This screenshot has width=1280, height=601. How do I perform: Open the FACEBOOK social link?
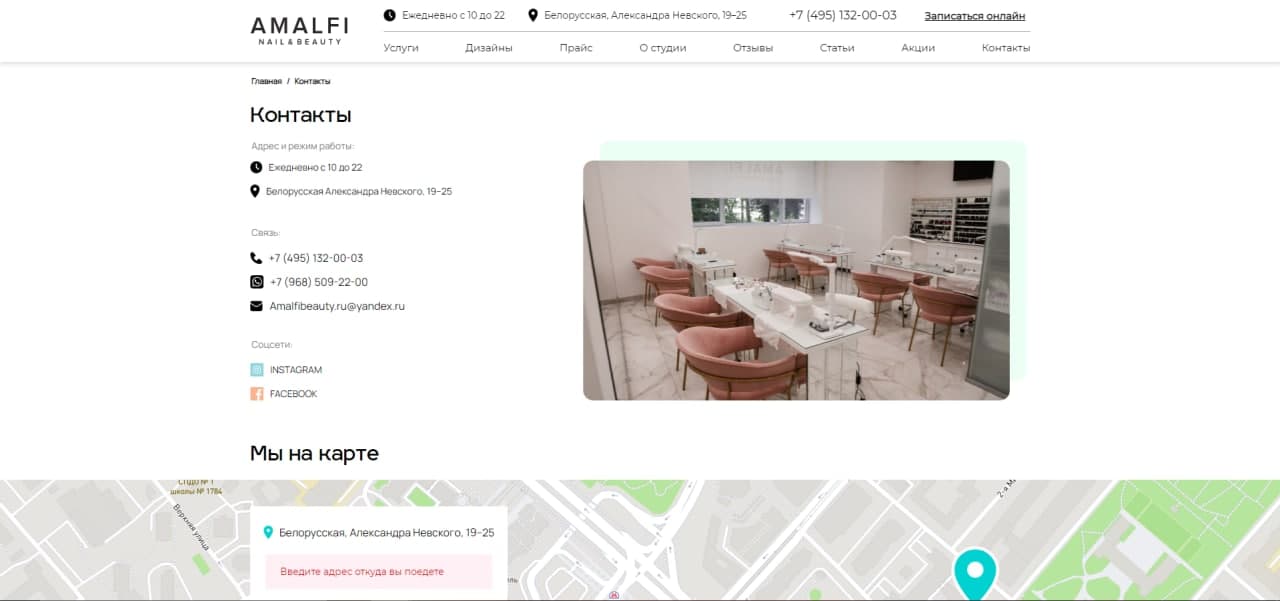293,394
